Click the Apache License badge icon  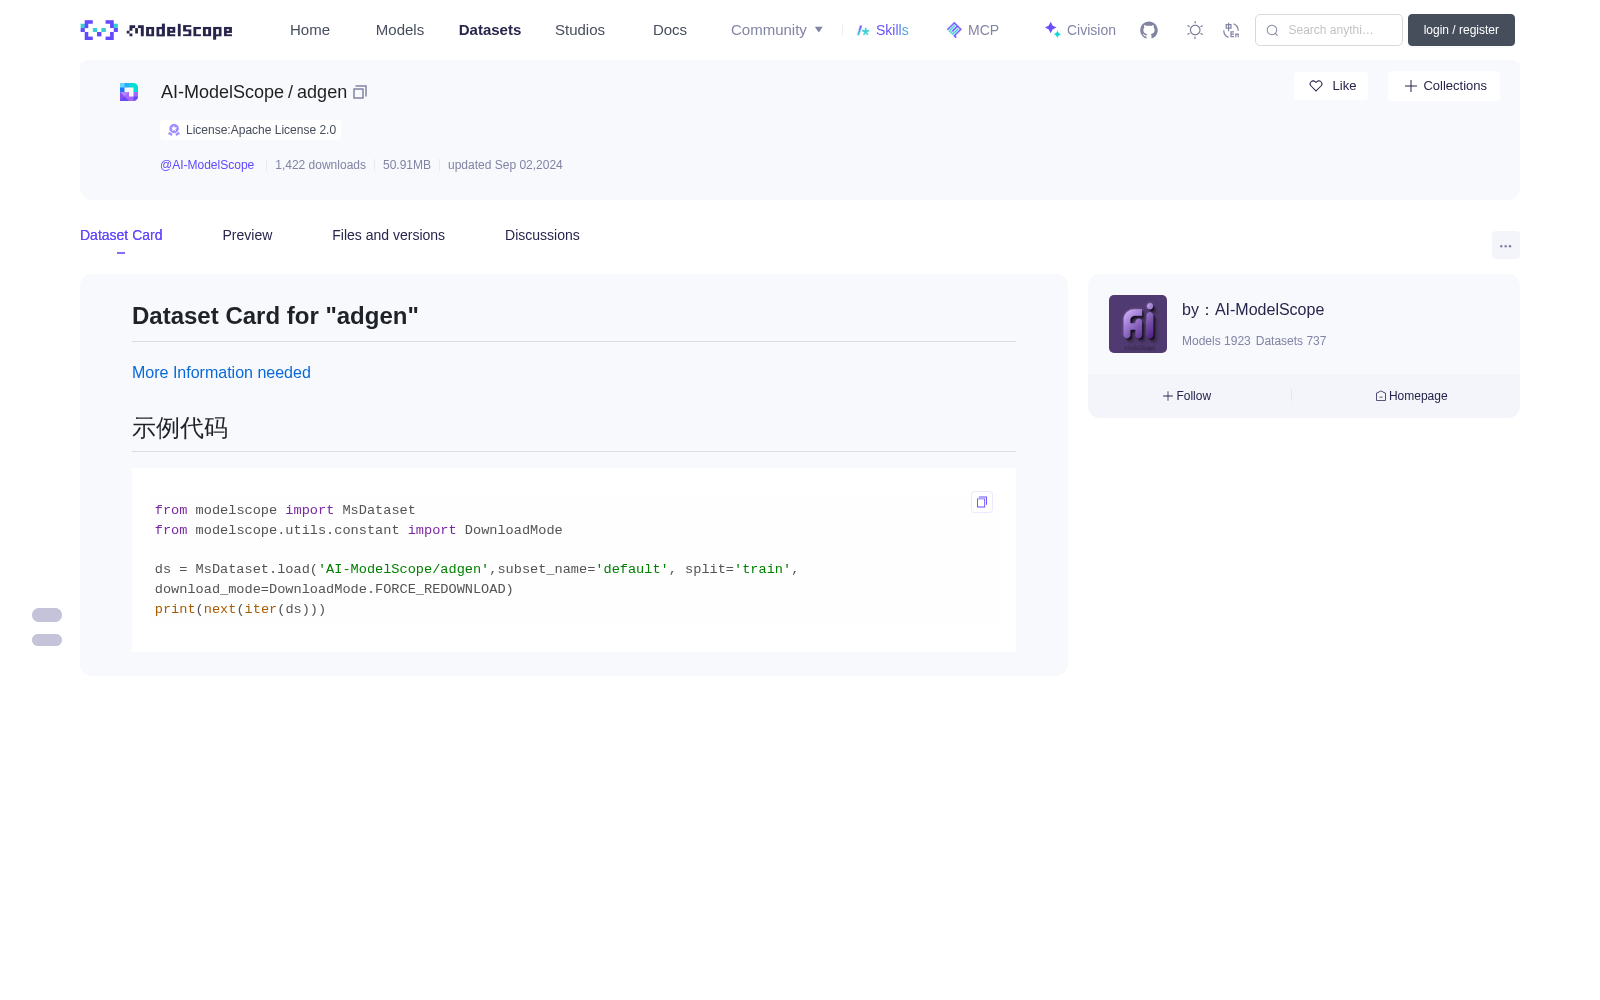pos(174,130)
